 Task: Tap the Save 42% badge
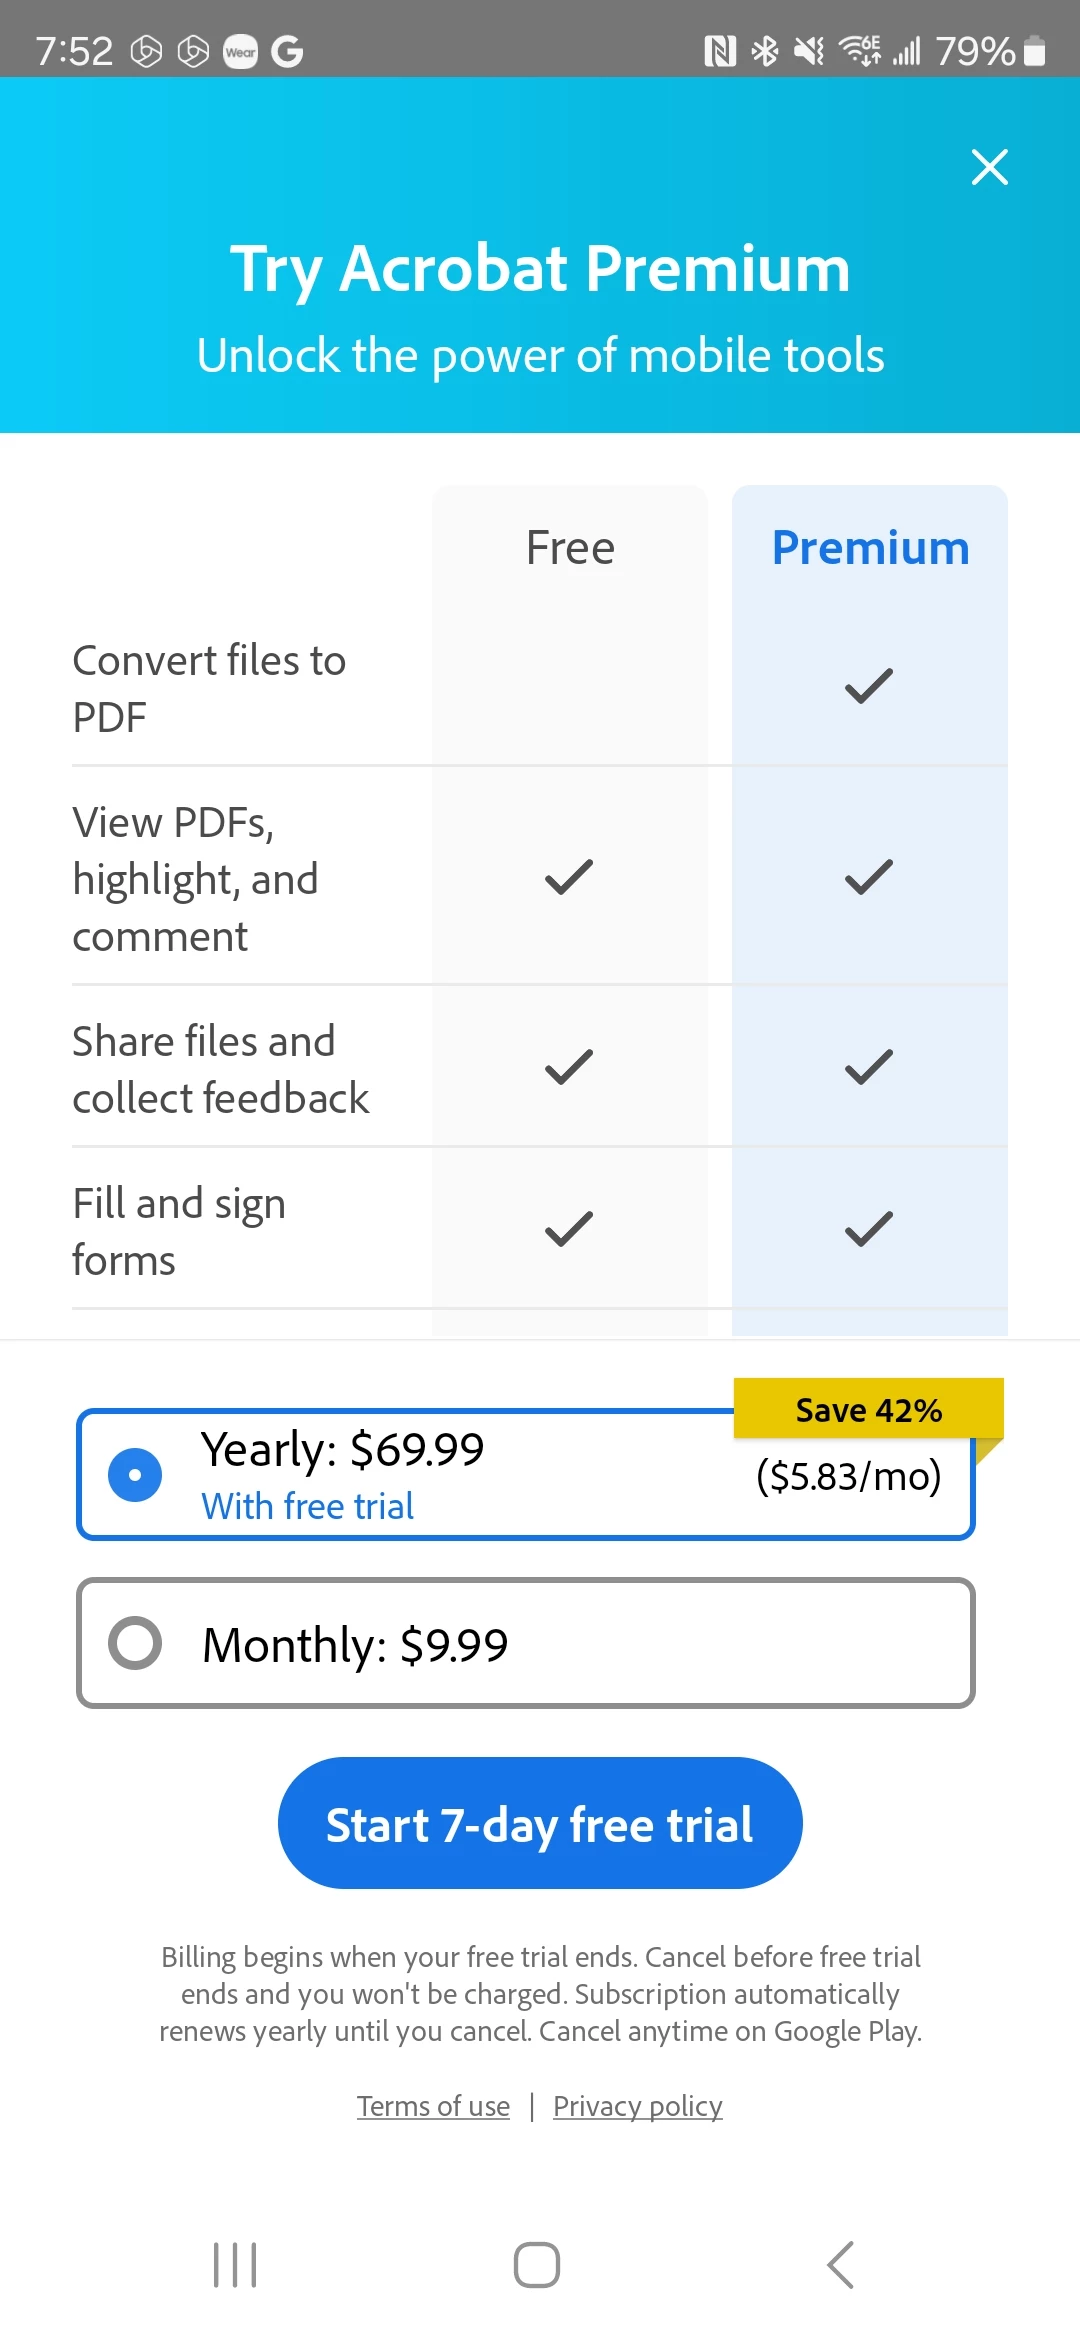pos(869,1409)
